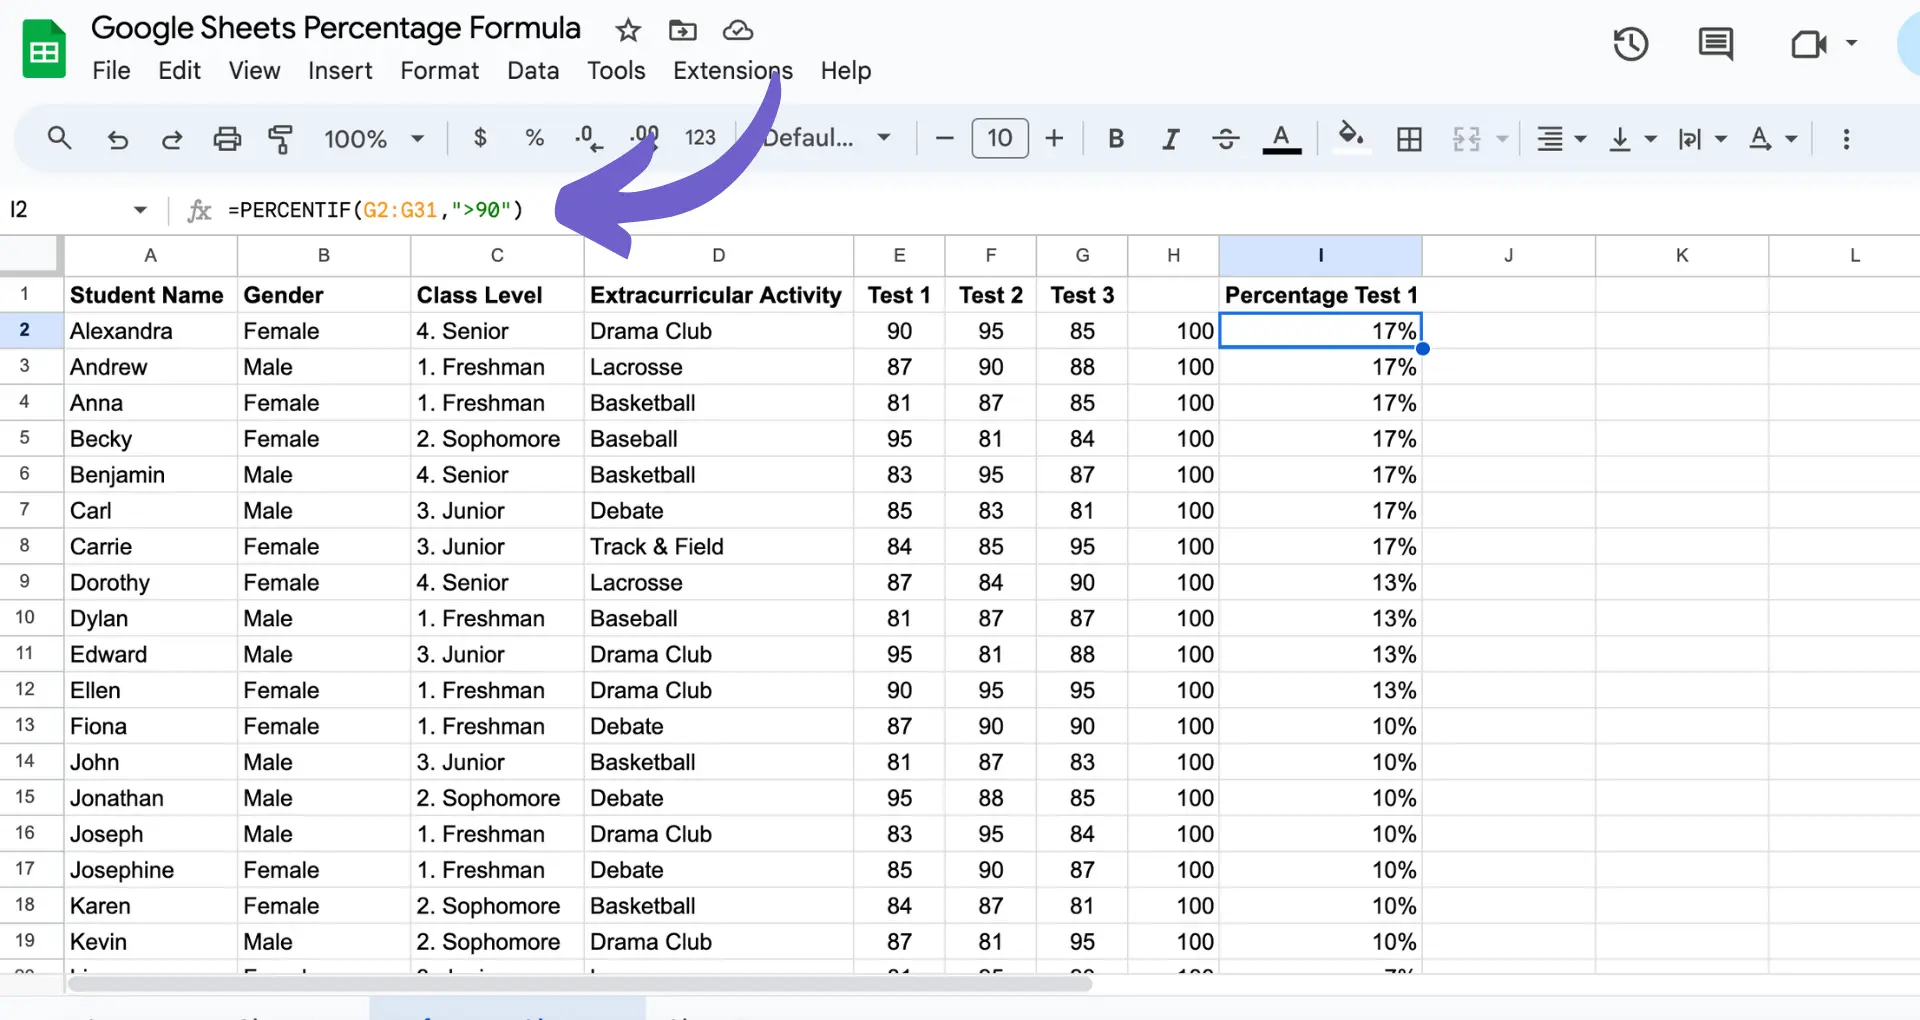Viewport: 1920px width, 1020px height.
Task: Open more number formats 123
Action: tap(700, 138)
